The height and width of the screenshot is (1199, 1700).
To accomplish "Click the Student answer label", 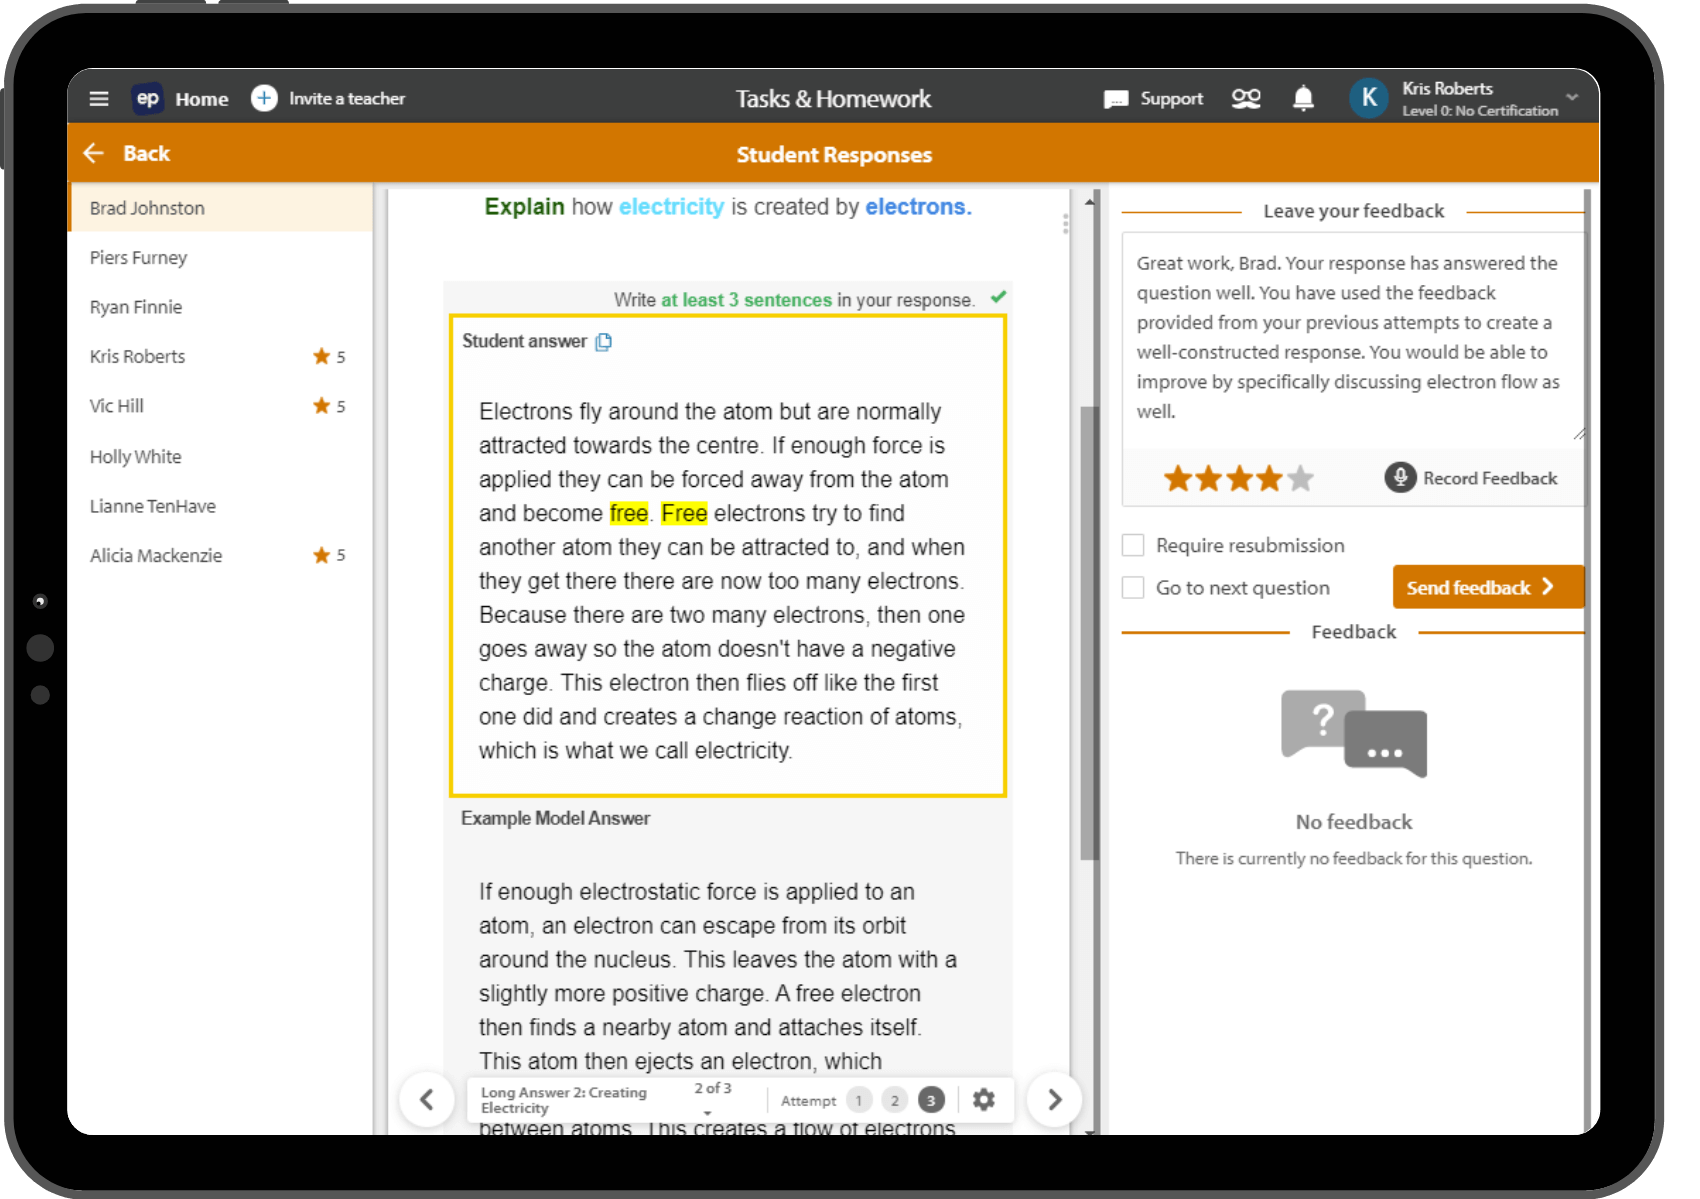I will coord(524,341).
